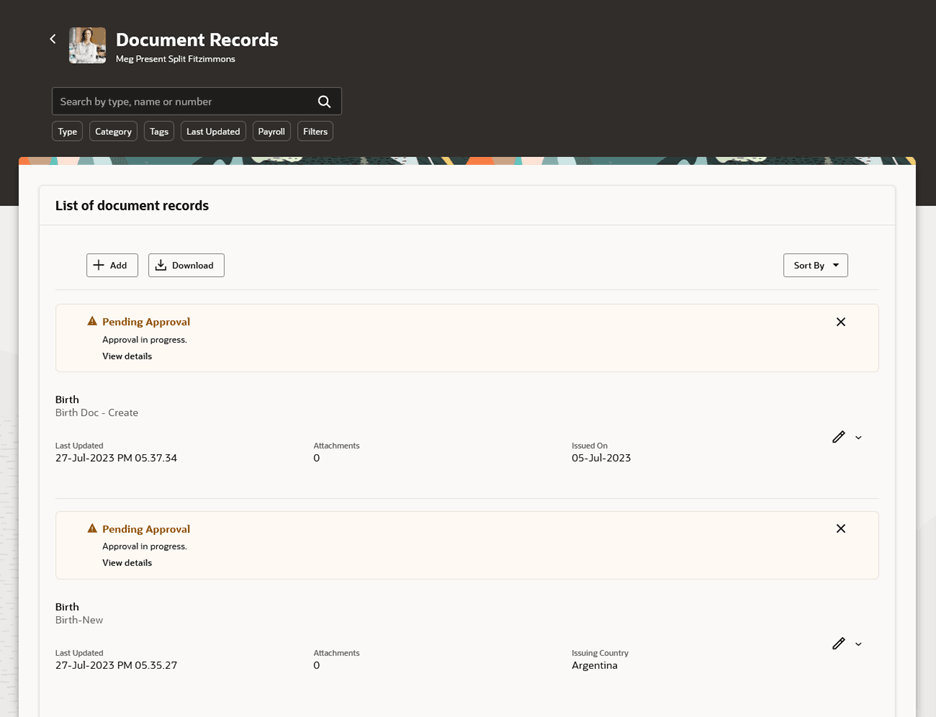Viewport: 936px width, 717px height.
Task: Expand the Birth-New record chevron
Action: [x=858, y=644]
